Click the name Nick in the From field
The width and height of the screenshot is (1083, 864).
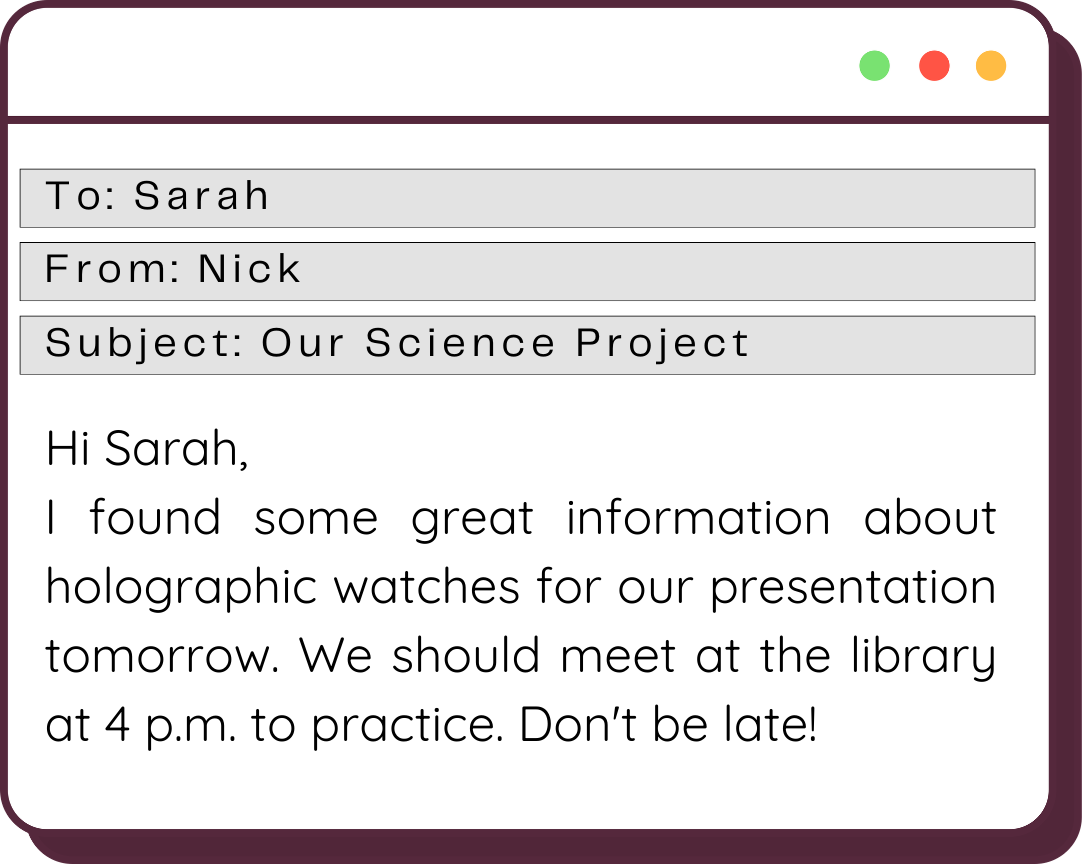click(250, 270)
